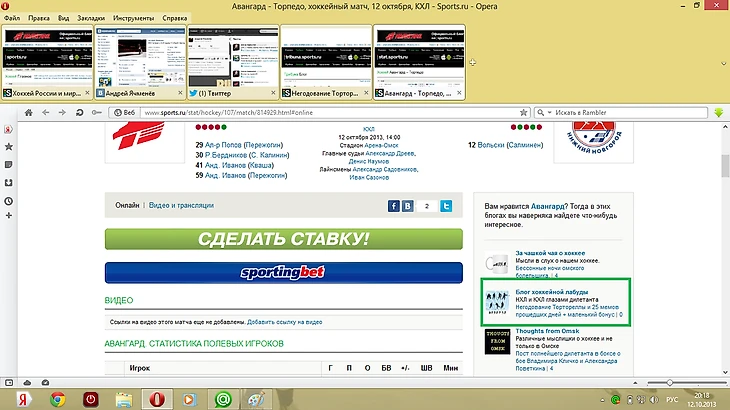Open the password wand key icon
The width and height of the screenshot is (730, 410).
coord(96,113)
